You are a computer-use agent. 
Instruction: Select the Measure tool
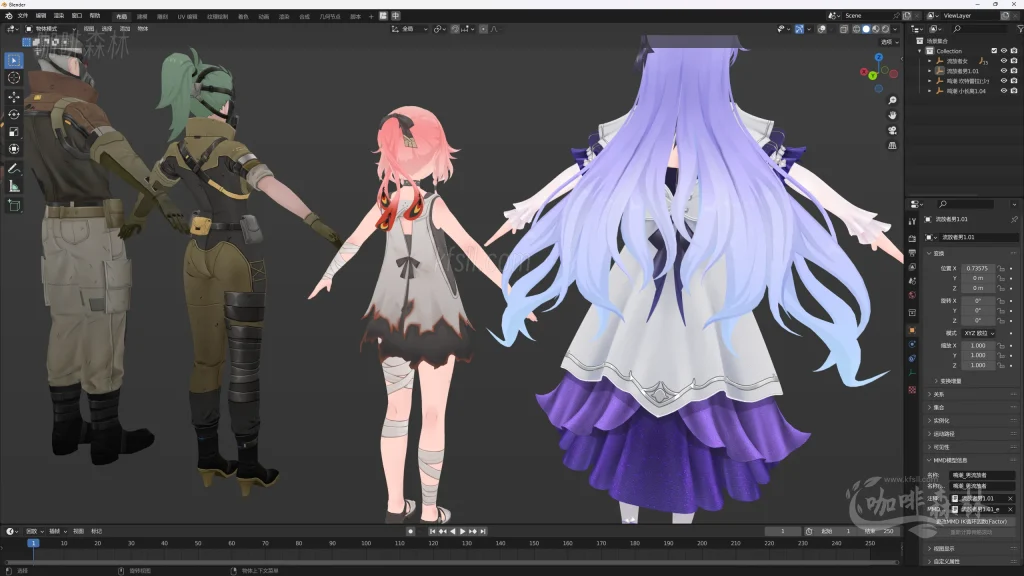point(14,187)
